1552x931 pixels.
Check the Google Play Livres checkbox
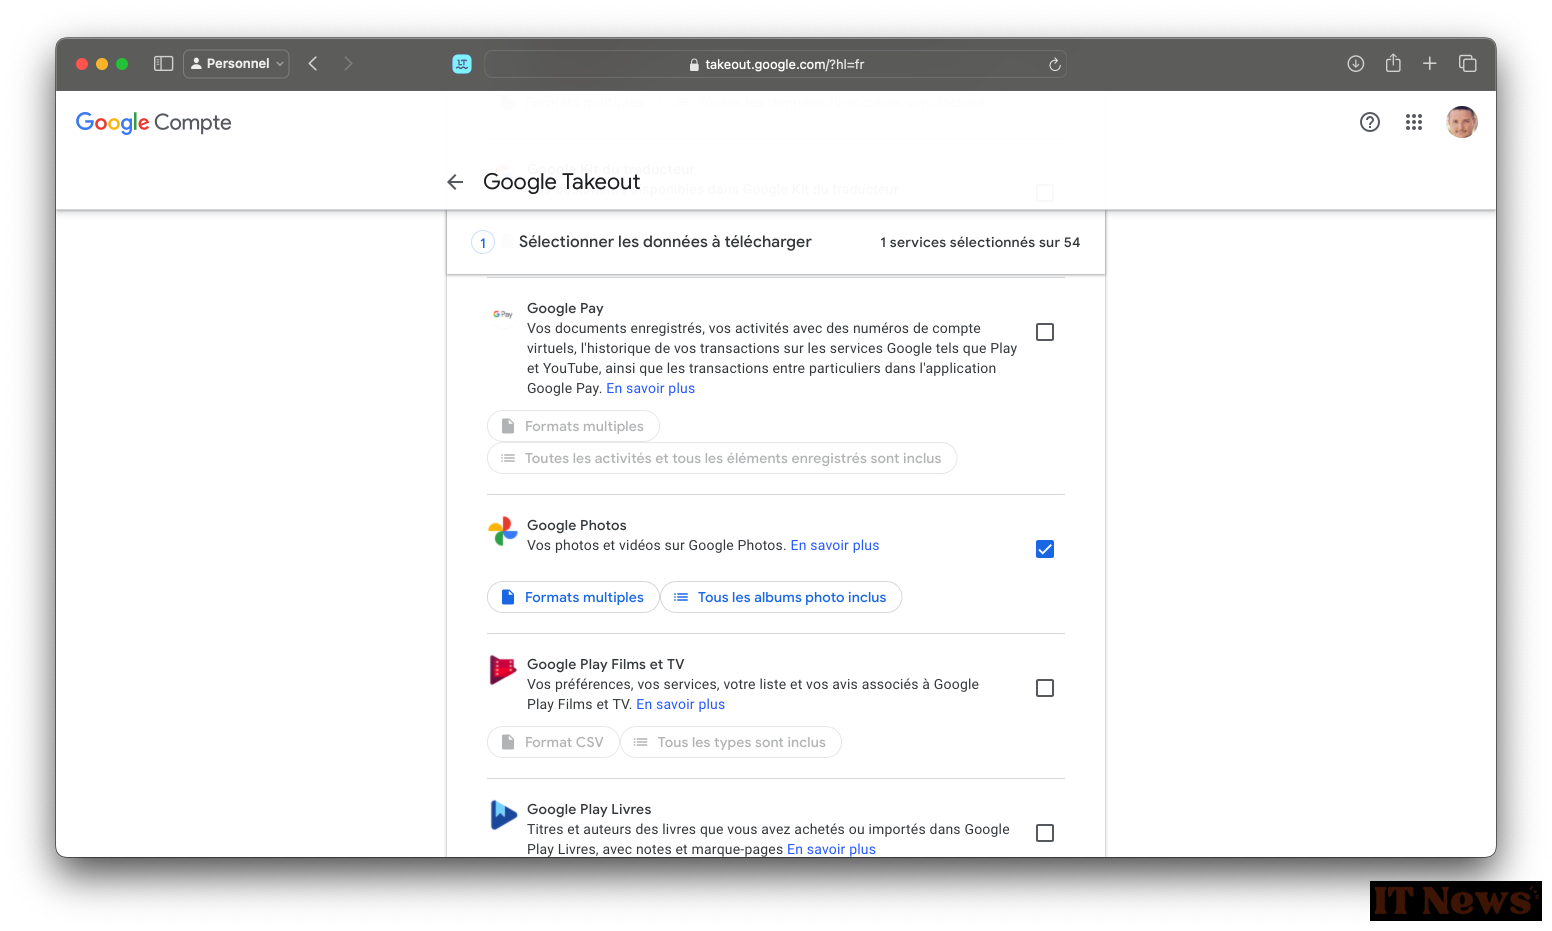pos(1045,833)
